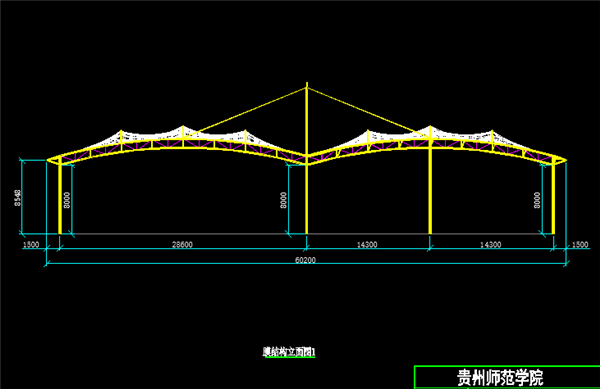Click the 8000 height dimension beside right column
The width and height of the screenshot is (600, 389).
click(x=537, y=200)
